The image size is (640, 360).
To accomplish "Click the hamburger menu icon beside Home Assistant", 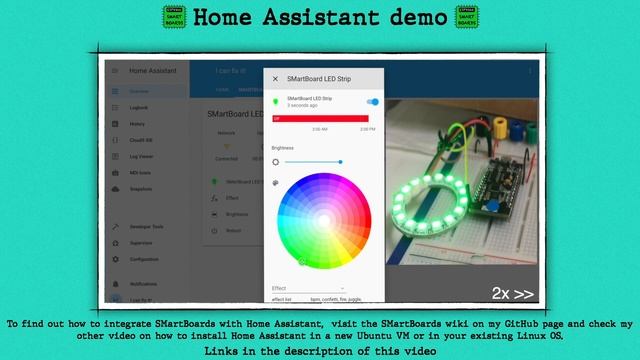I will click(115, 71).
